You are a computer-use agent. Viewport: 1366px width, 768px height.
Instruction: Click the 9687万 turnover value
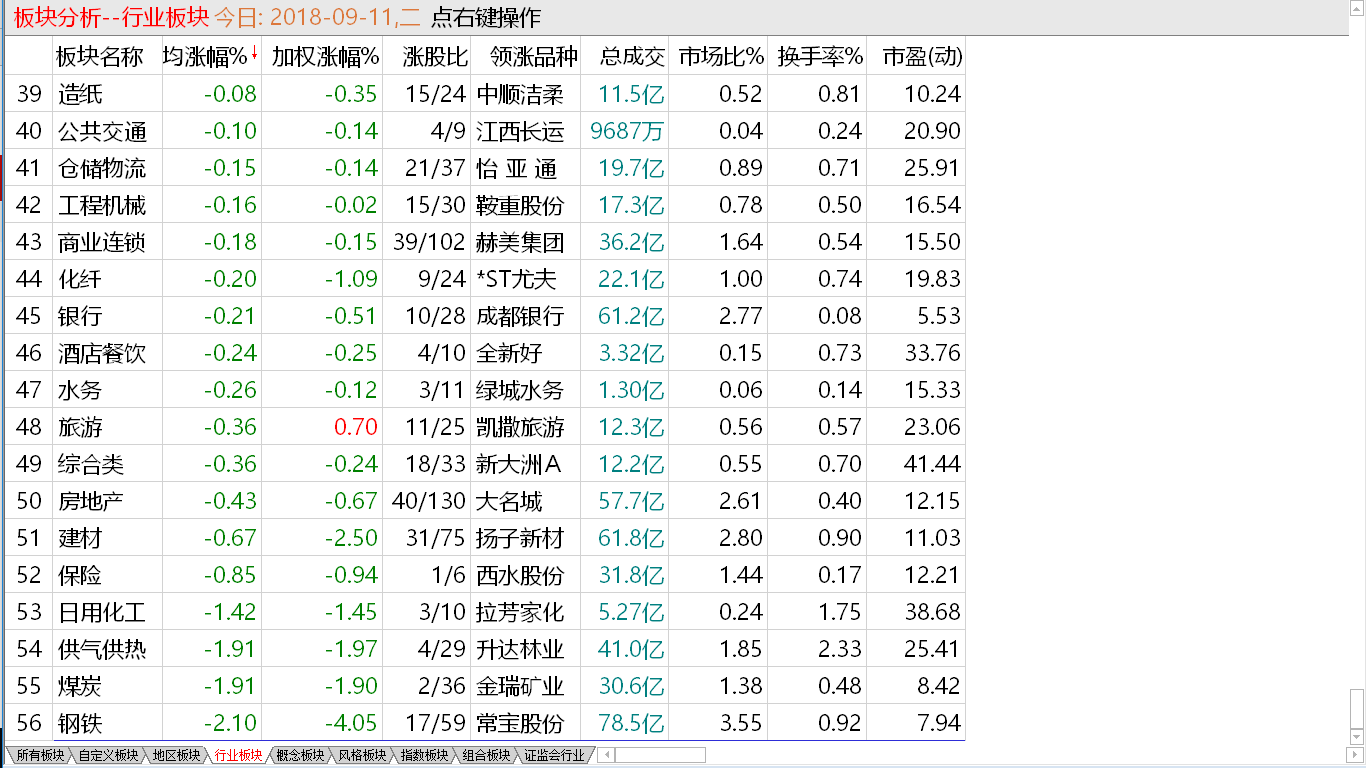(x=628, y=131)
